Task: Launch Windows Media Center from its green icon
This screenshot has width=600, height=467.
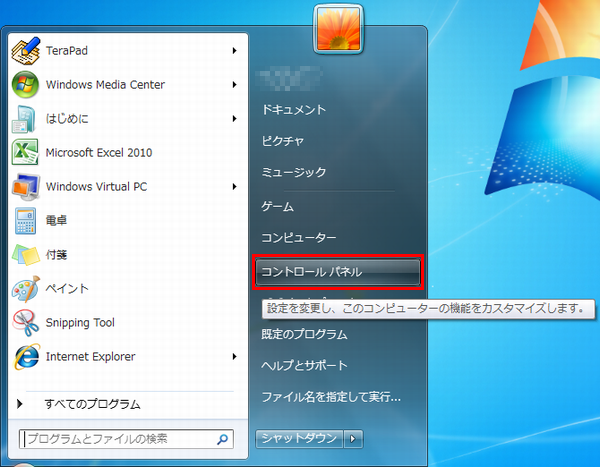Action: (x=25, y=85)
